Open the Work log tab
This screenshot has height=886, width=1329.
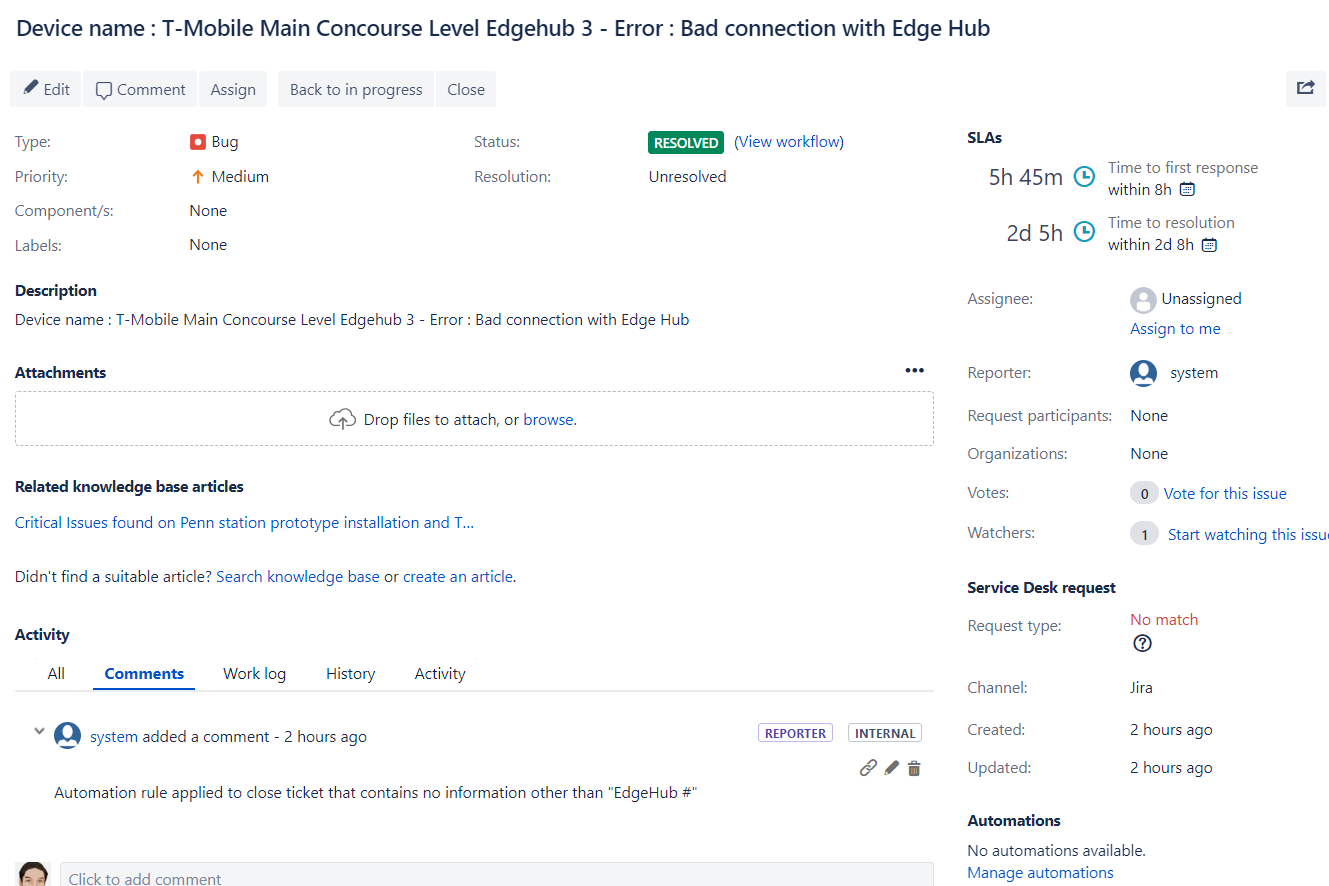(254, 674)
